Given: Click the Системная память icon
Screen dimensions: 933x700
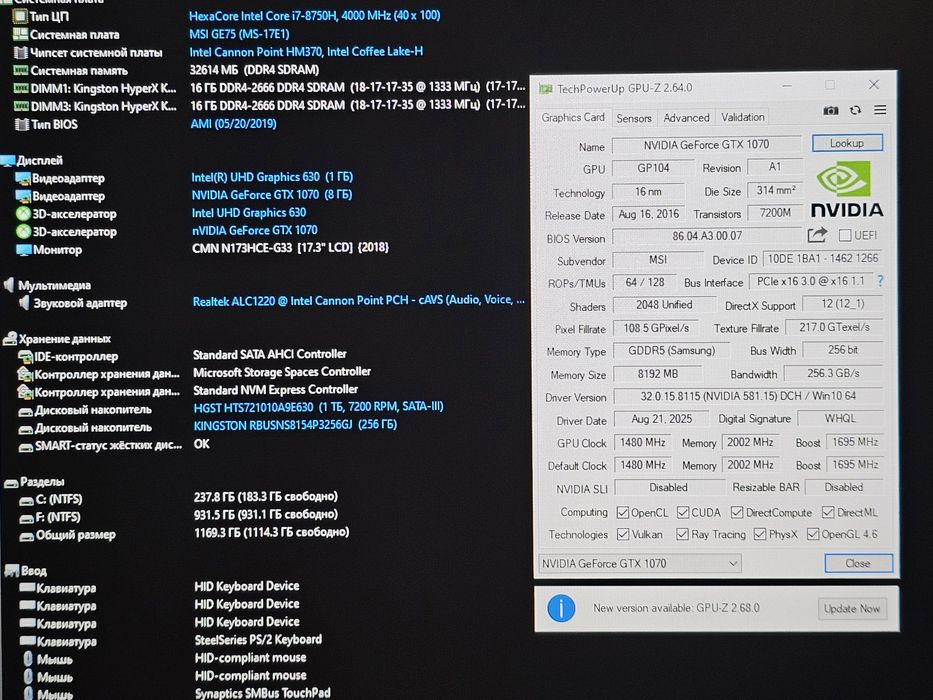Looking at the screenshot, I should (21, 70).
